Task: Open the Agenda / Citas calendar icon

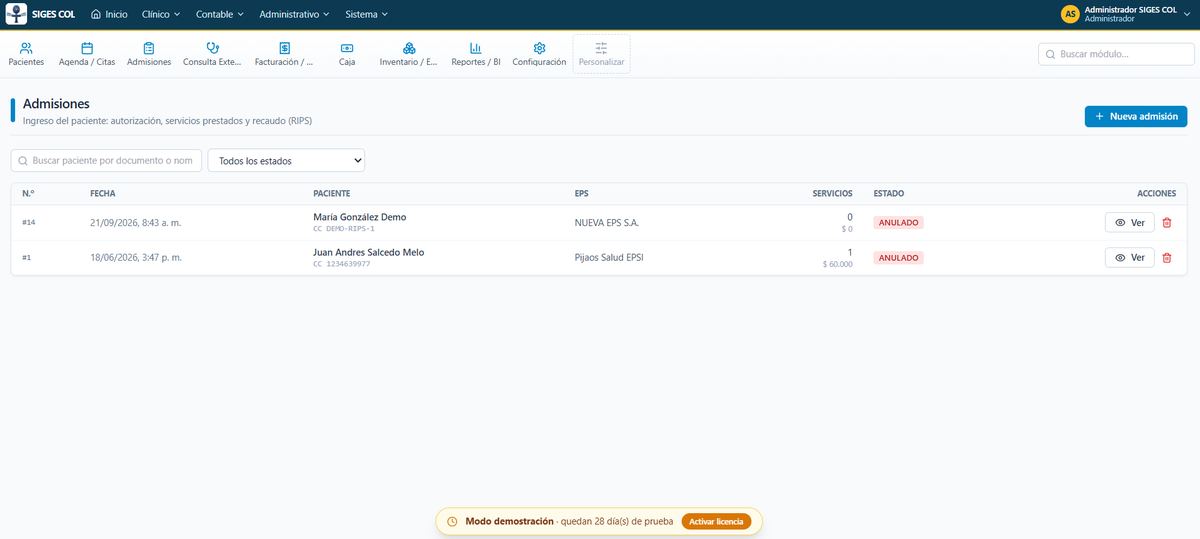Action: (x=87, y=48)
